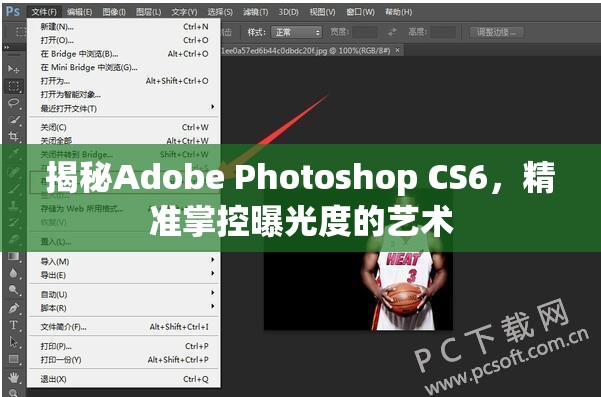Open the 3D(D) menu
The width and height of the screenshot is (601, 397).
click(x=288, y=12)
